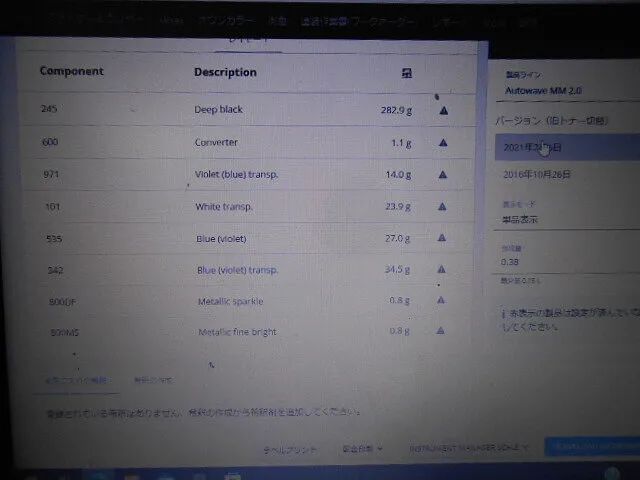Expand the dropdown next to the label print button
640x480 pixels.
tap(362, 448)
